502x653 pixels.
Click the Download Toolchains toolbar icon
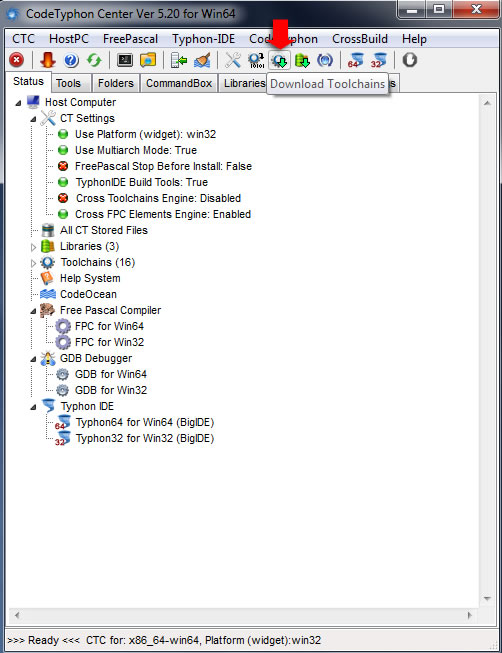click(280, 60)
